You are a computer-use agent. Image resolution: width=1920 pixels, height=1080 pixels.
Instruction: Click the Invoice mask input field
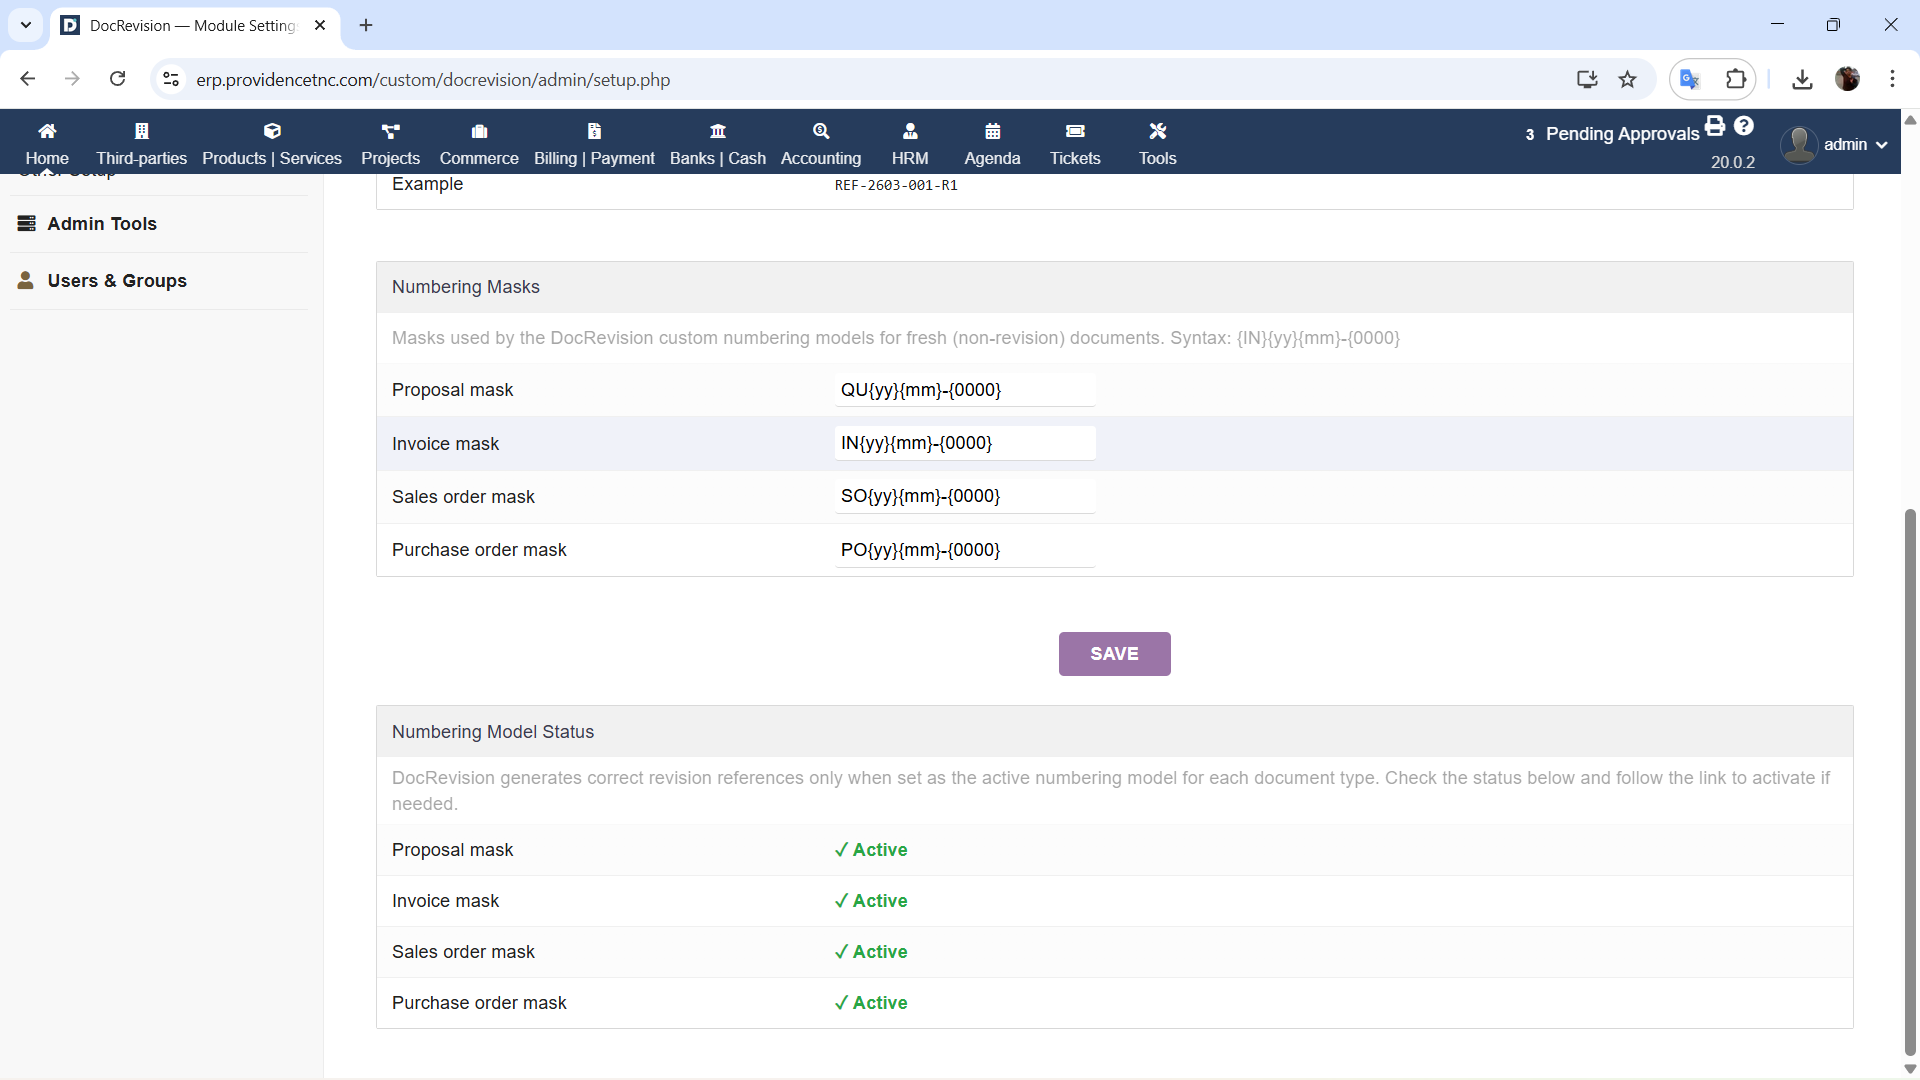pyautogui.click(x=964, y=443)
